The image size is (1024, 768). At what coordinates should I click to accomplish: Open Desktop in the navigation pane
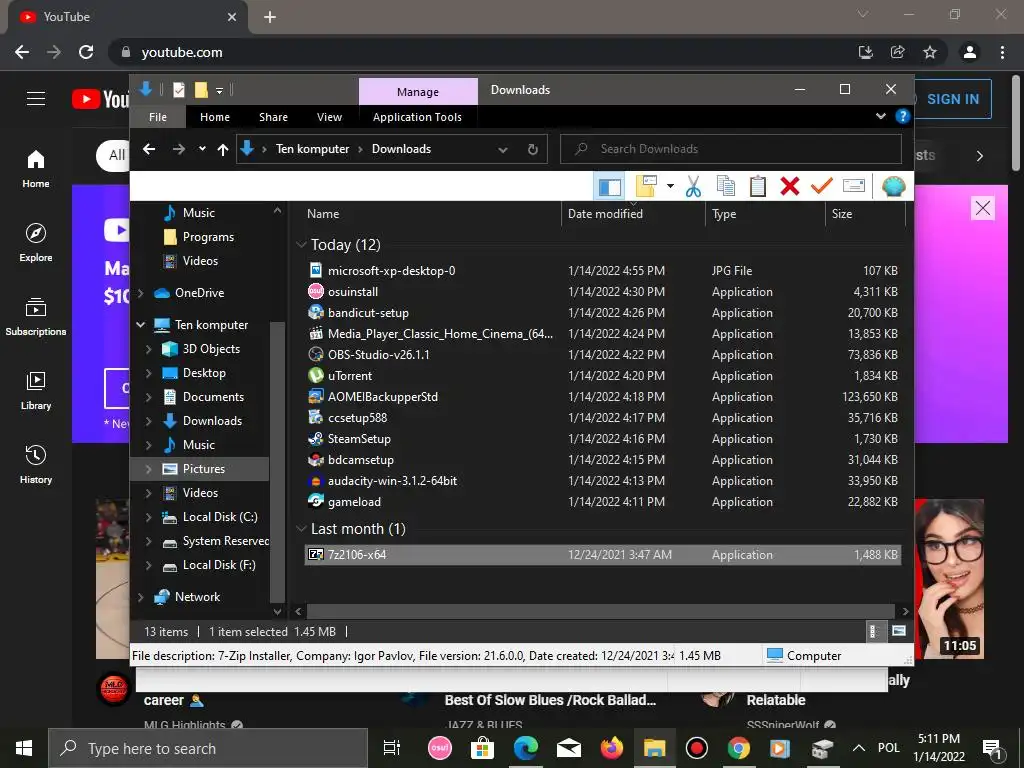pyautogui.click(x=204, y=373)
